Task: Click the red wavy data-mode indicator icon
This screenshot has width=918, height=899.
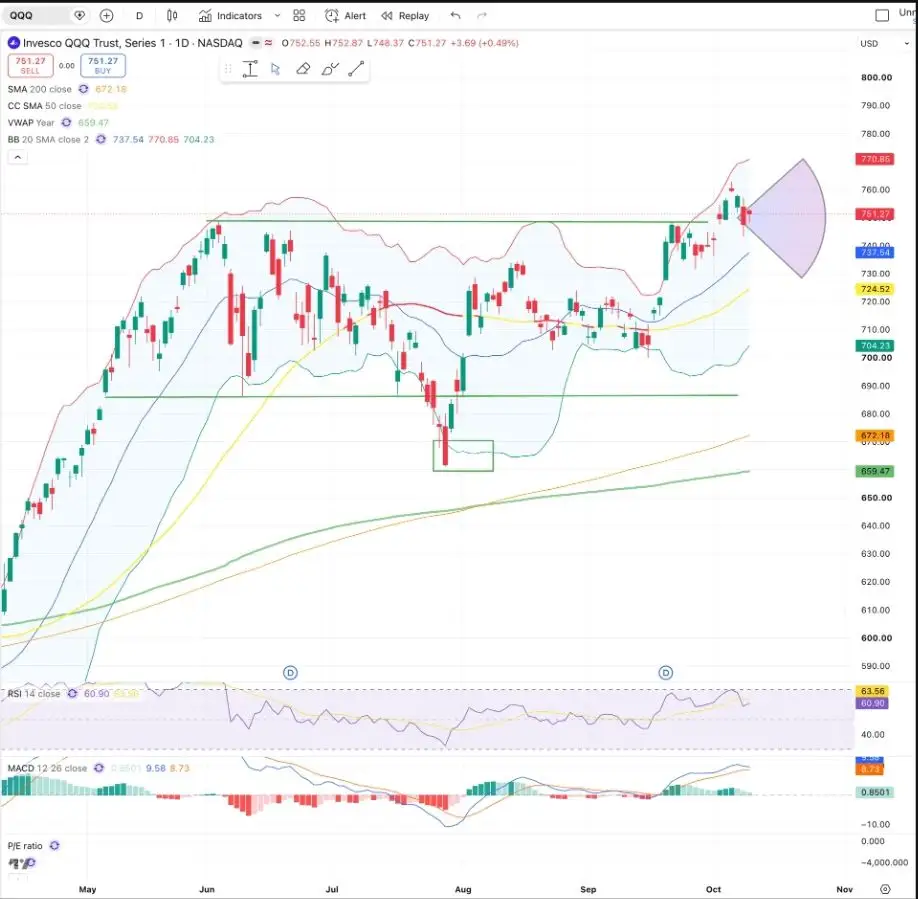Action: point(269,43)
